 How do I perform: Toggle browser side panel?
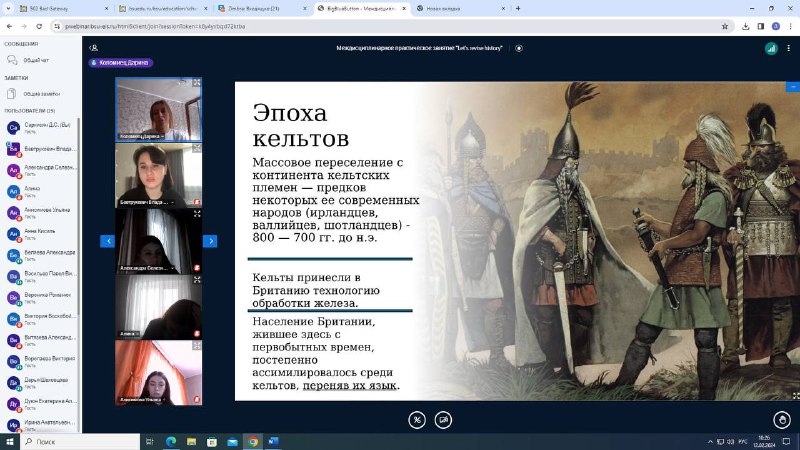click(761, 27)
